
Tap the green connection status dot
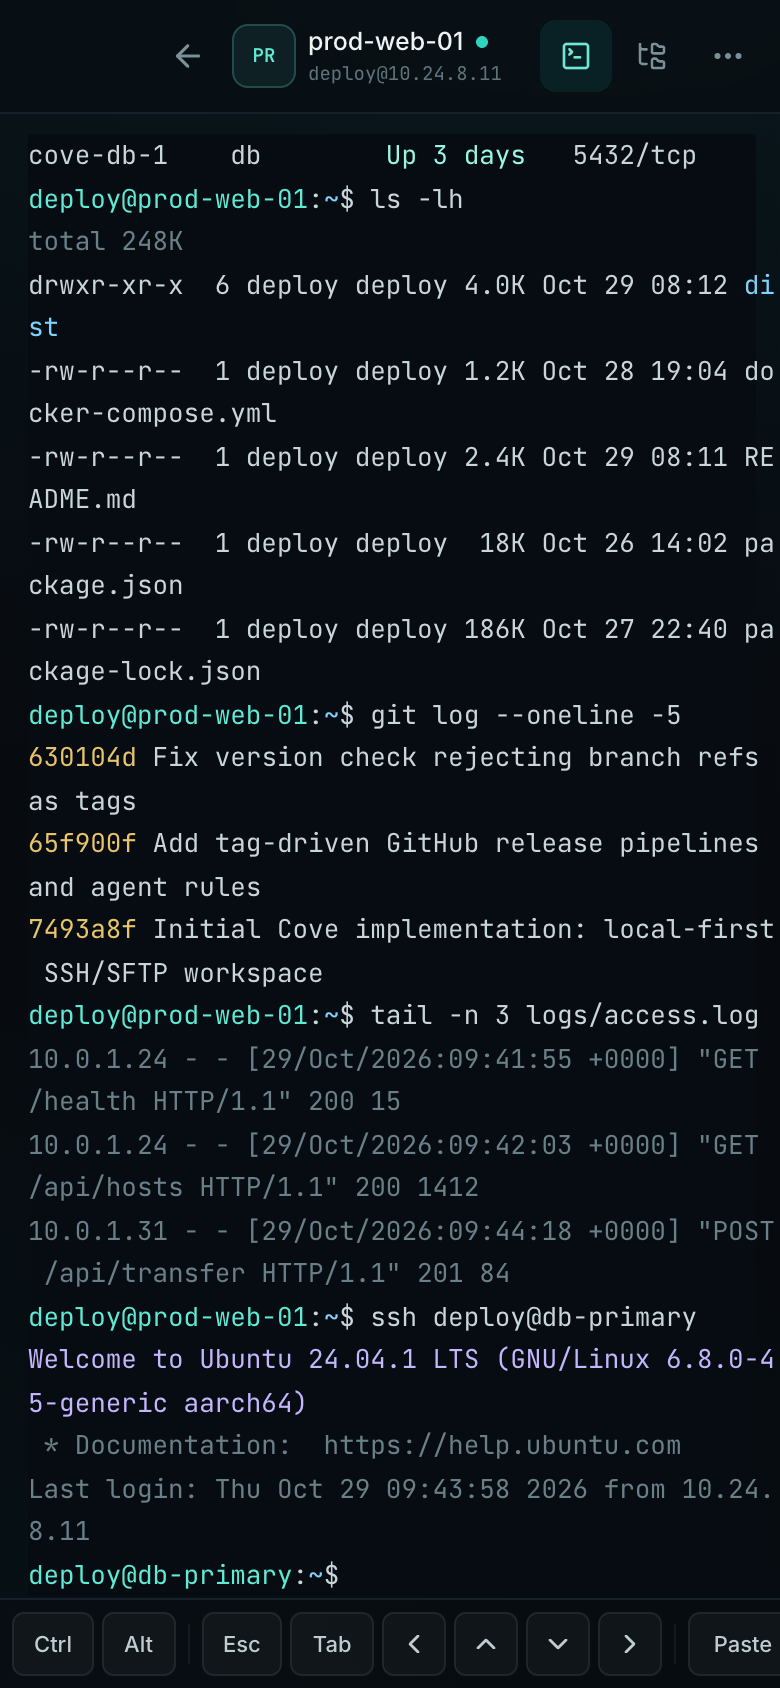482,42
